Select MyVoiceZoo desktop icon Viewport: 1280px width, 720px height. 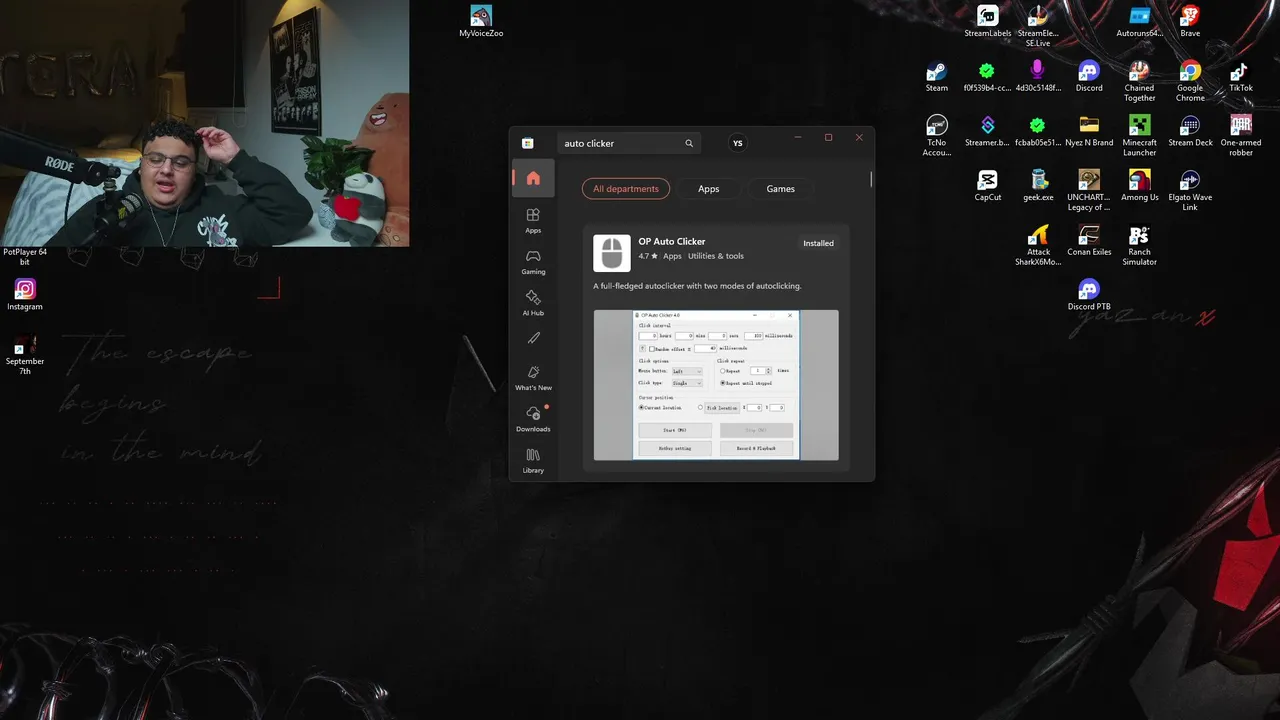pyautogui.click(x=481, y=22)
